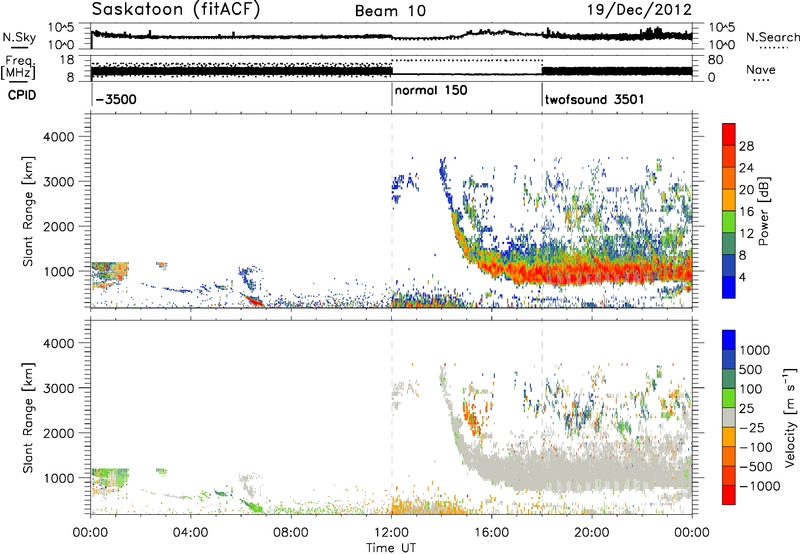Image resolution: width=800 pixels, height=554 pixels.
Task: Select the N.Search legend label
Action: pos(772,37)
